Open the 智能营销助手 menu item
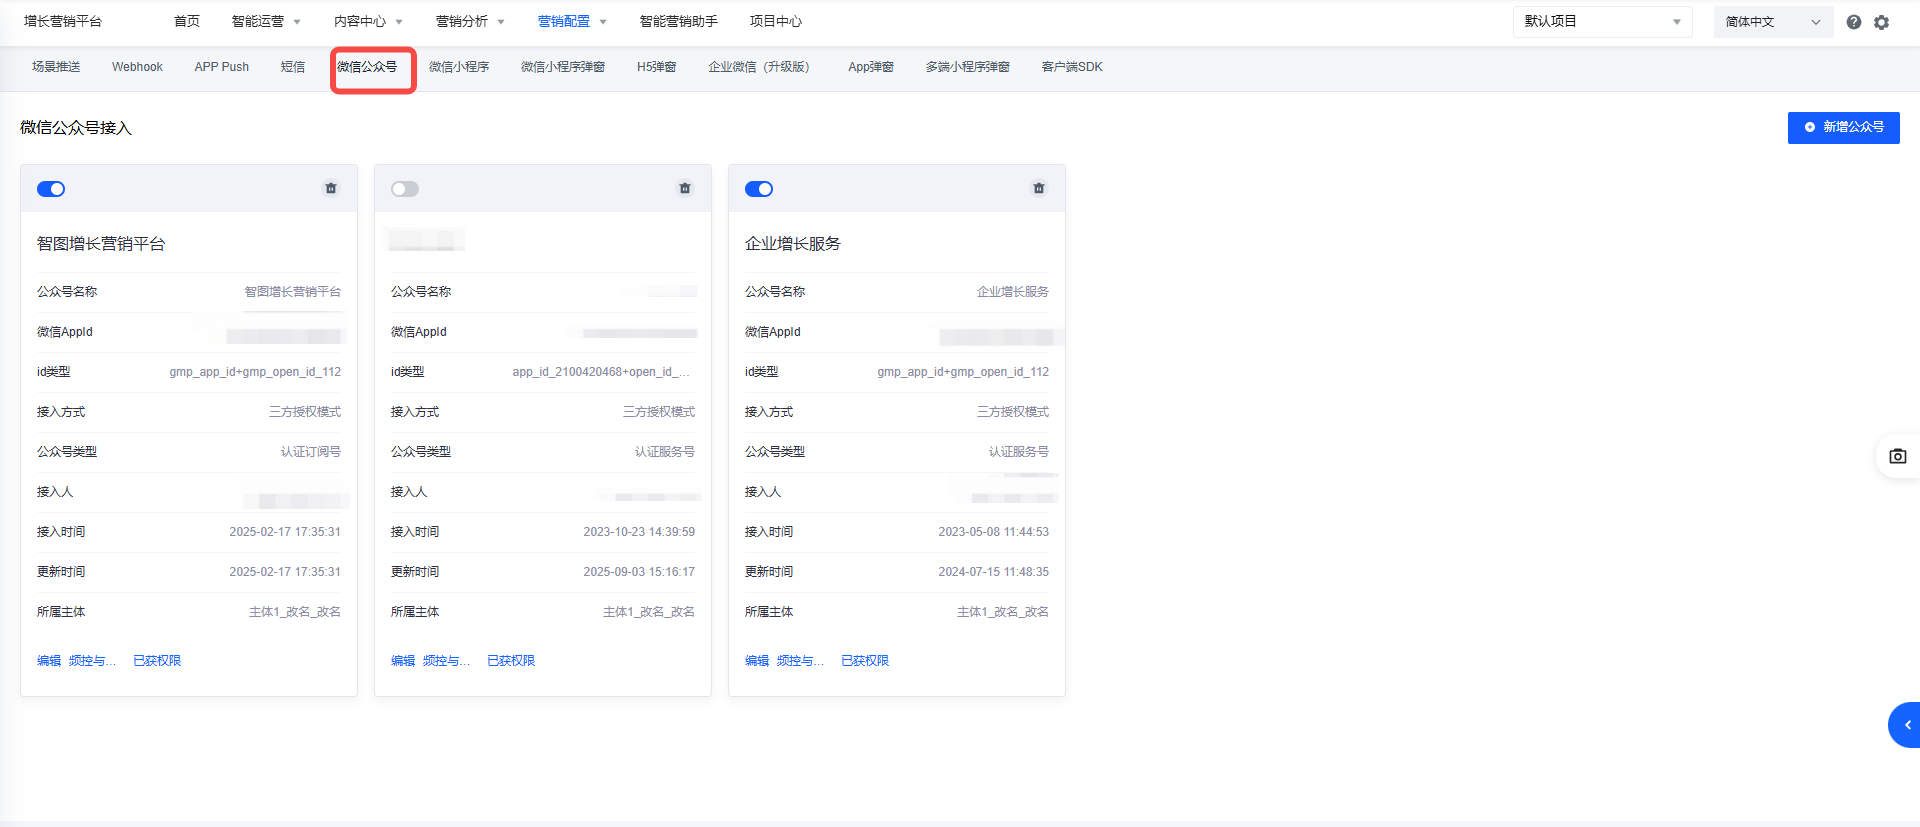Screen dimensions: 1920x827 [x=678, y=22]
